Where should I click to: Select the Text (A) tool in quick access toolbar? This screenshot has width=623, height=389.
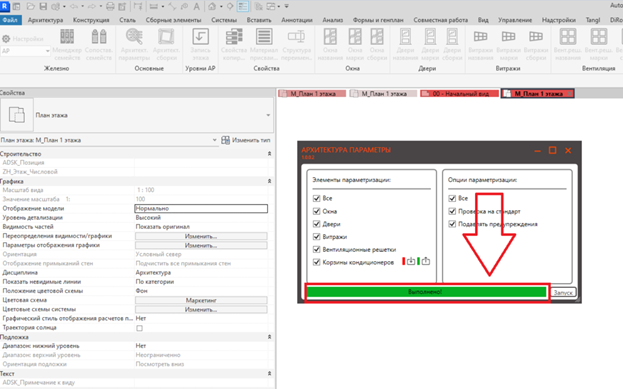(196, 6)
